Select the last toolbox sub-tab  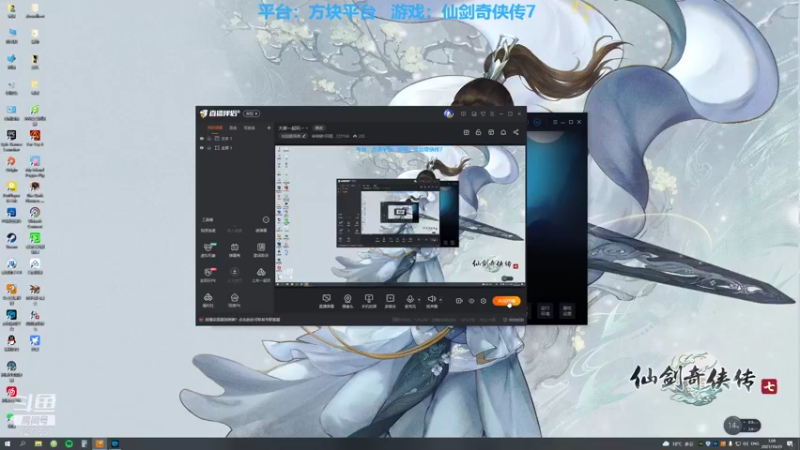pyautogui.click(x=261, y=231)
